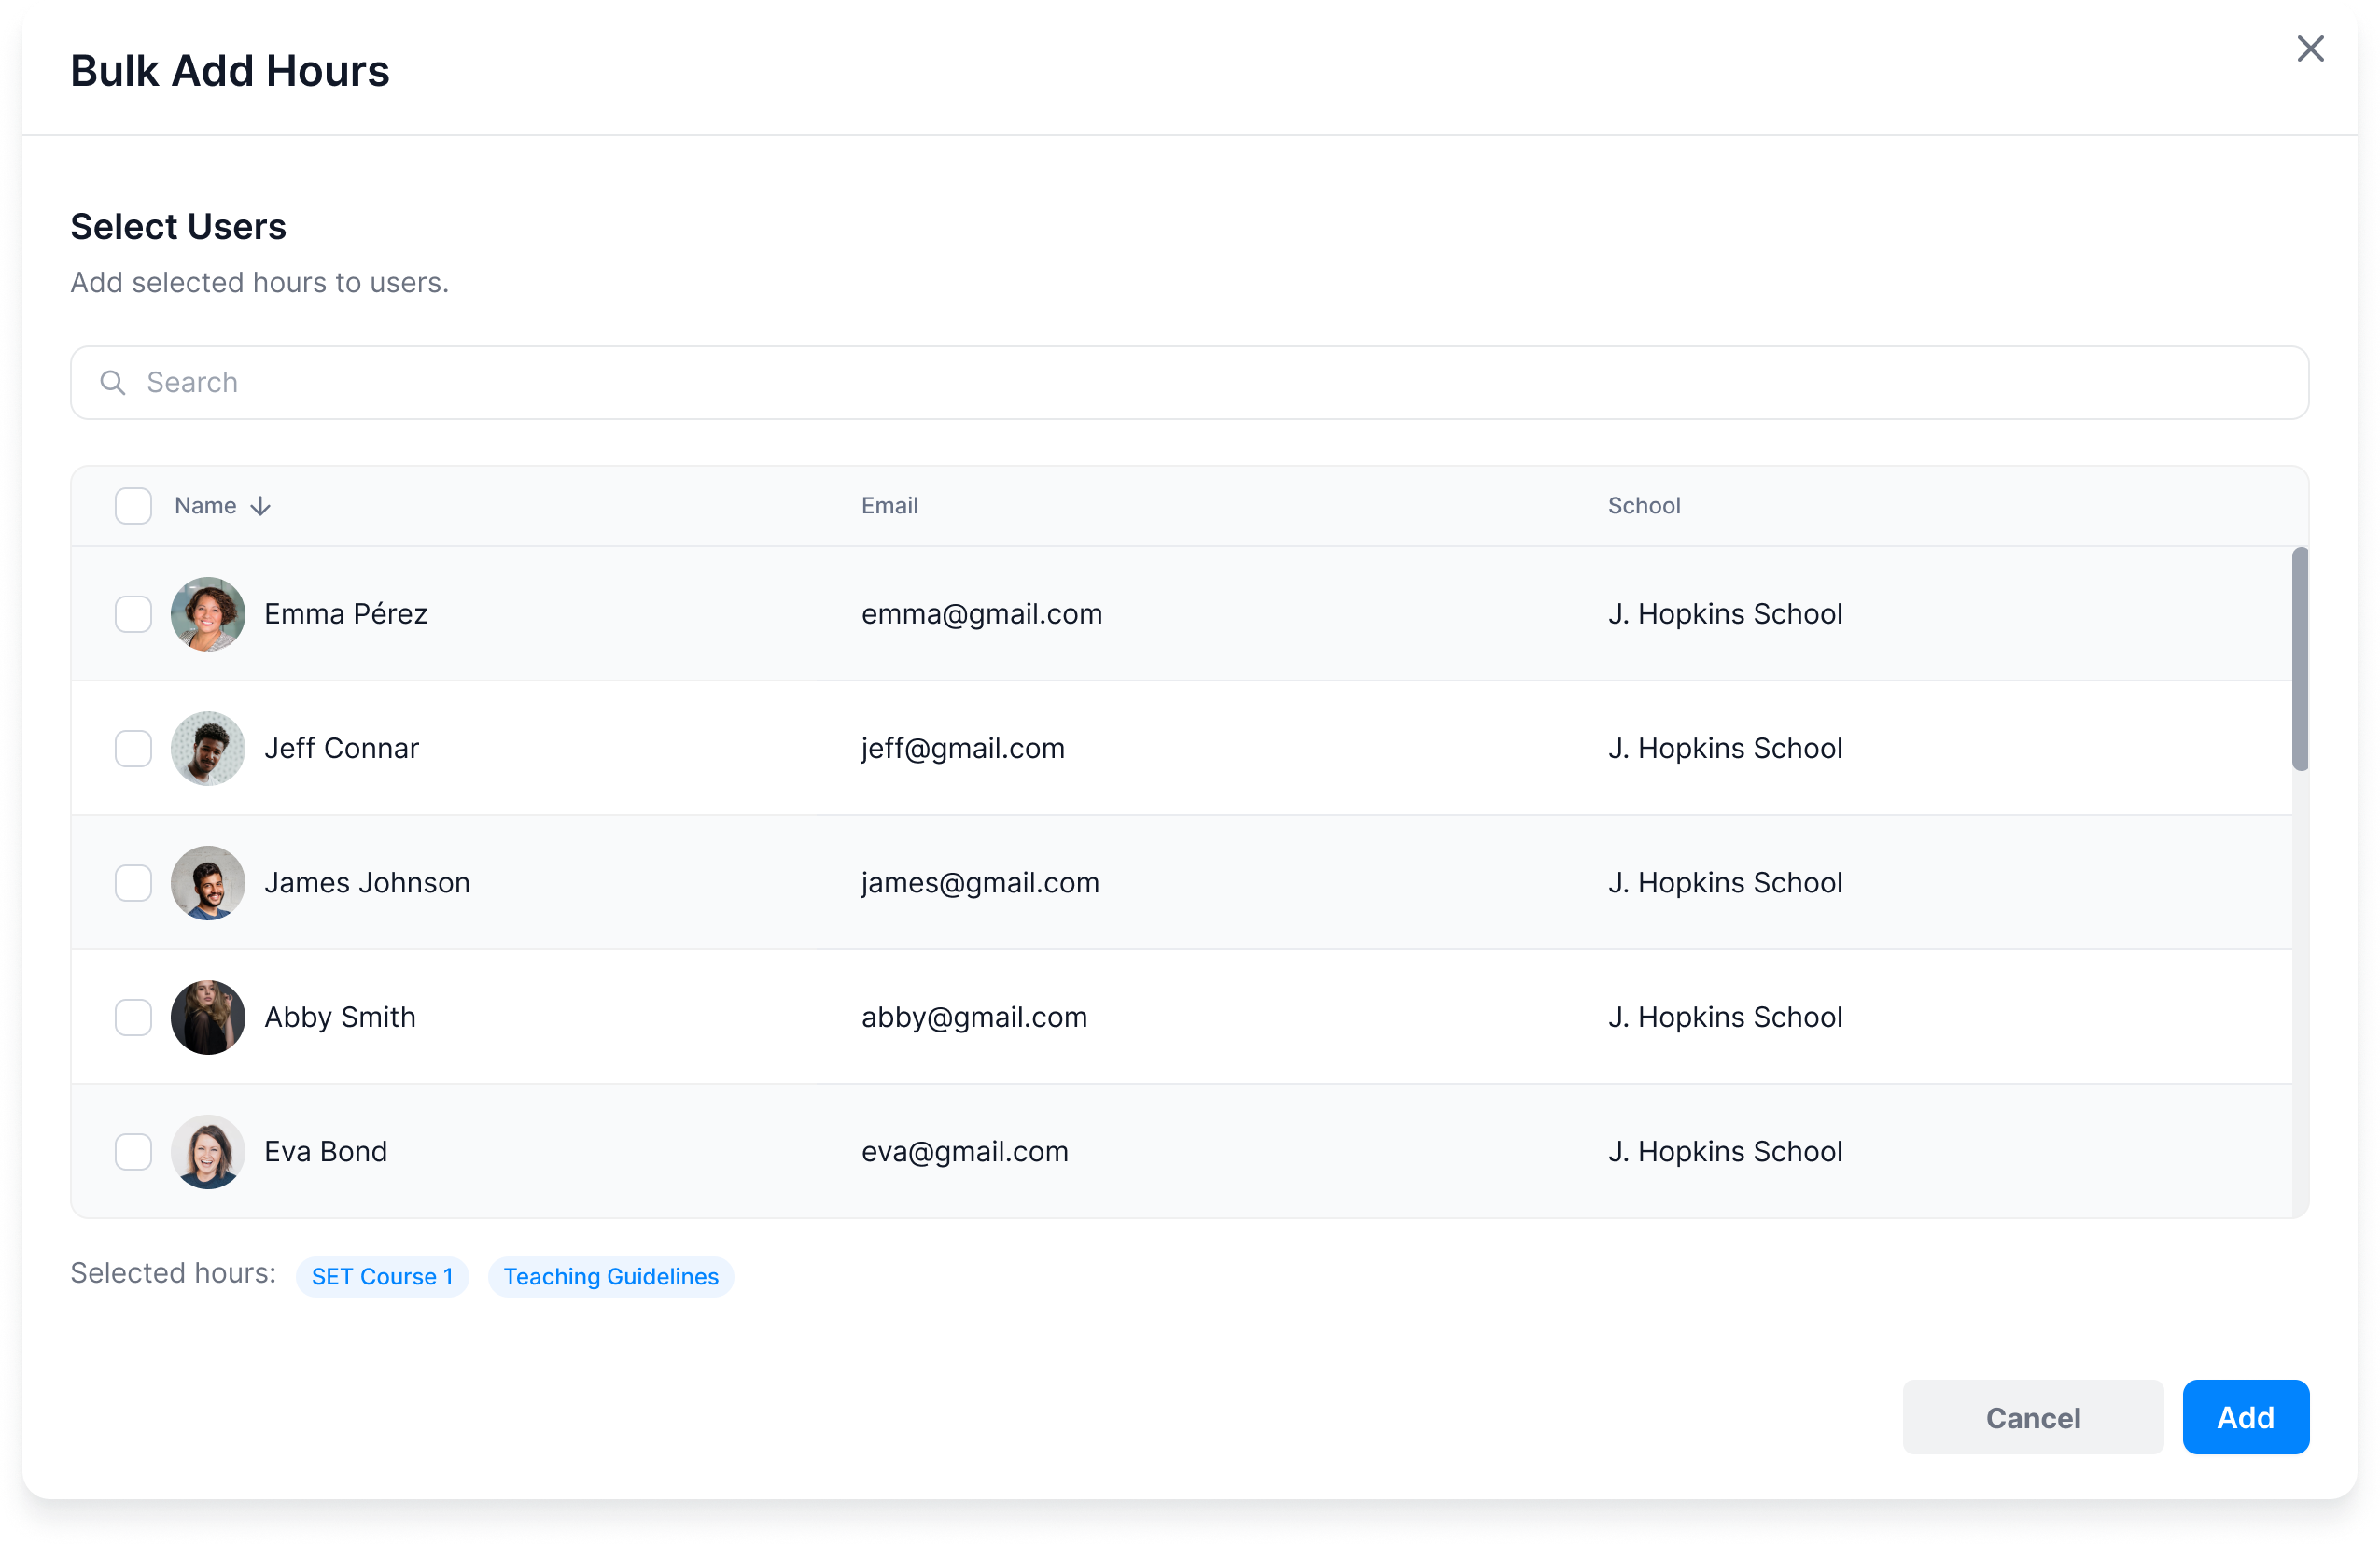Click Jeff Connar's avatar photo

click(208, 749)
